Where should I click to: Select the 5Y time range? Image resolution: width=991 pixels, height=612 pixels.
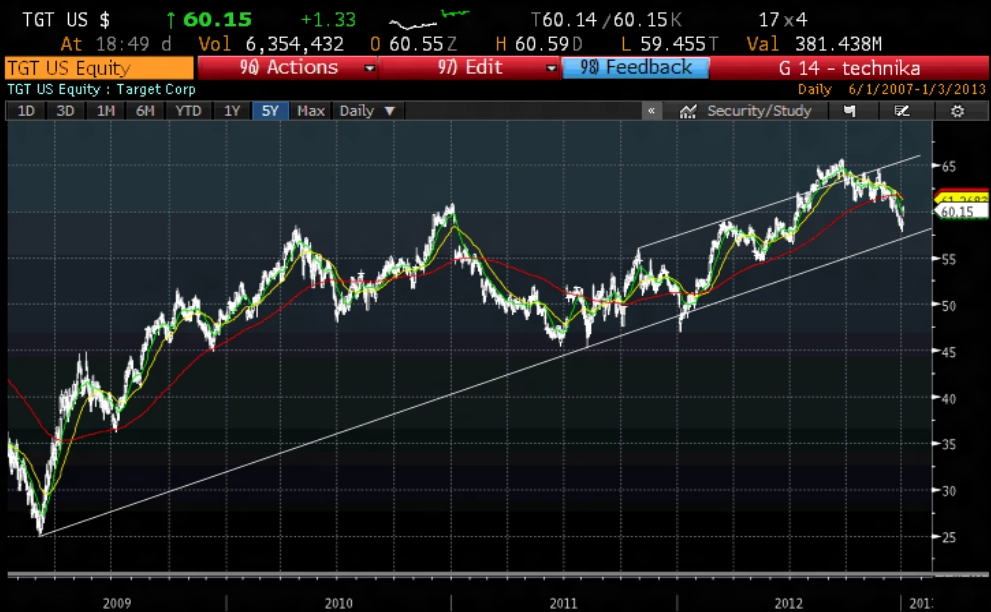click(x=270, y=111)
